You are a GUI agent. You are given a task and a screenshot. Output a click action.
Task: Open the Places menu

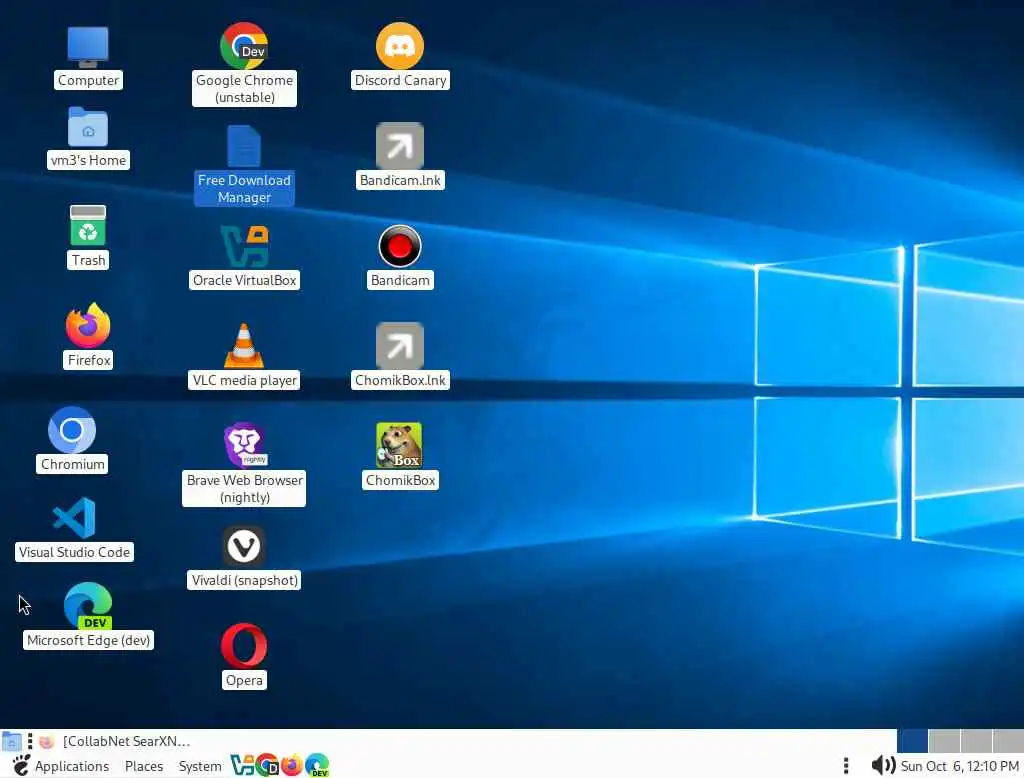point(144,766)
